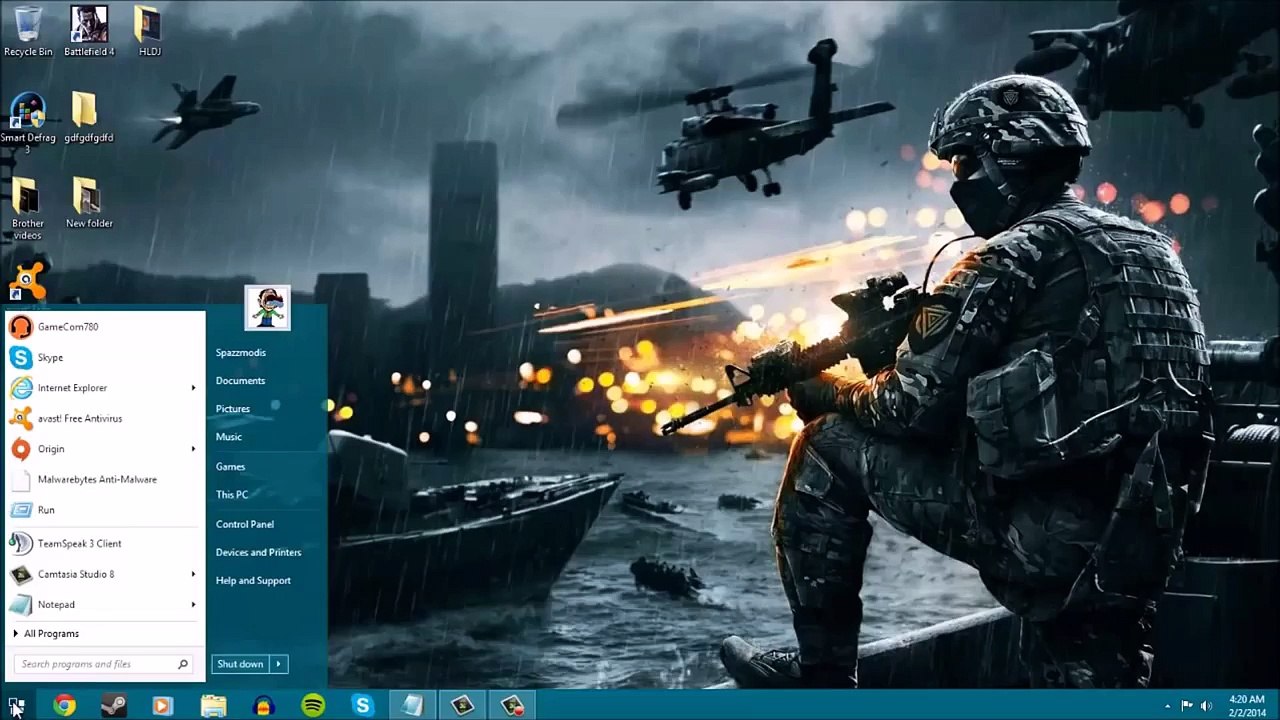Open the Spazzmodis user folder link
1280x720 pixels.
[x=241, y=353]
